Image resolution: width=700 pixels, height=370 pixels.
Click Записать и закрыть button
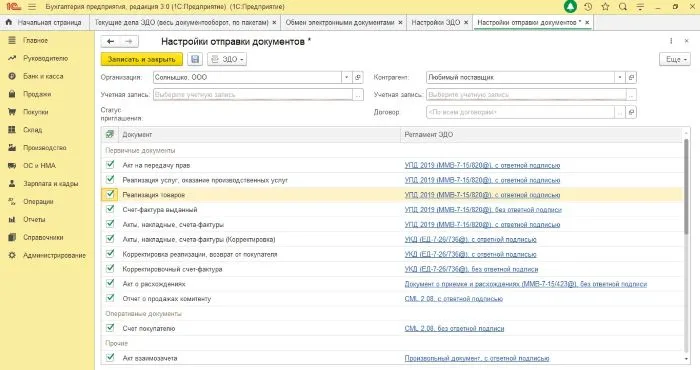[142, 59]
